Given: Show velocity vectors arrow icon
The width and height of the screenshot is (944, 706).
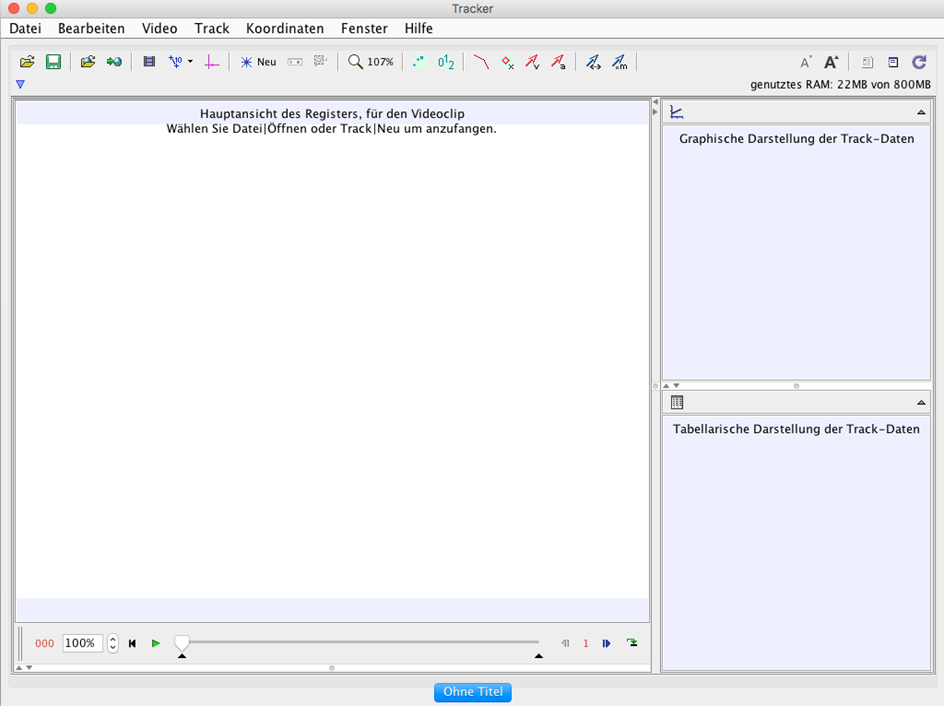Looking at the screenshot, I should [x=532, y=61].
